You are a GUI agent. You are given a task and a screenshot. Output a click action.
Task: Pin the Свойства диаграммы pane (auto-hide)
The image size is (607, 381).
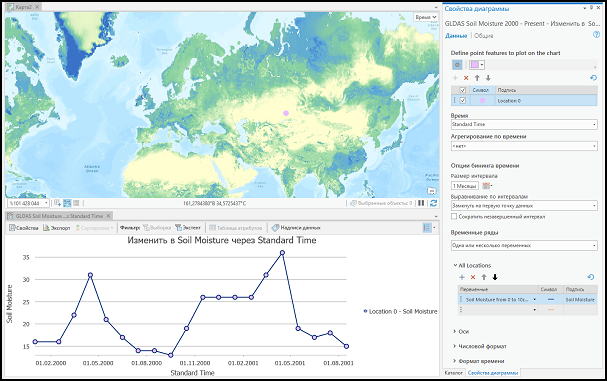592,8
